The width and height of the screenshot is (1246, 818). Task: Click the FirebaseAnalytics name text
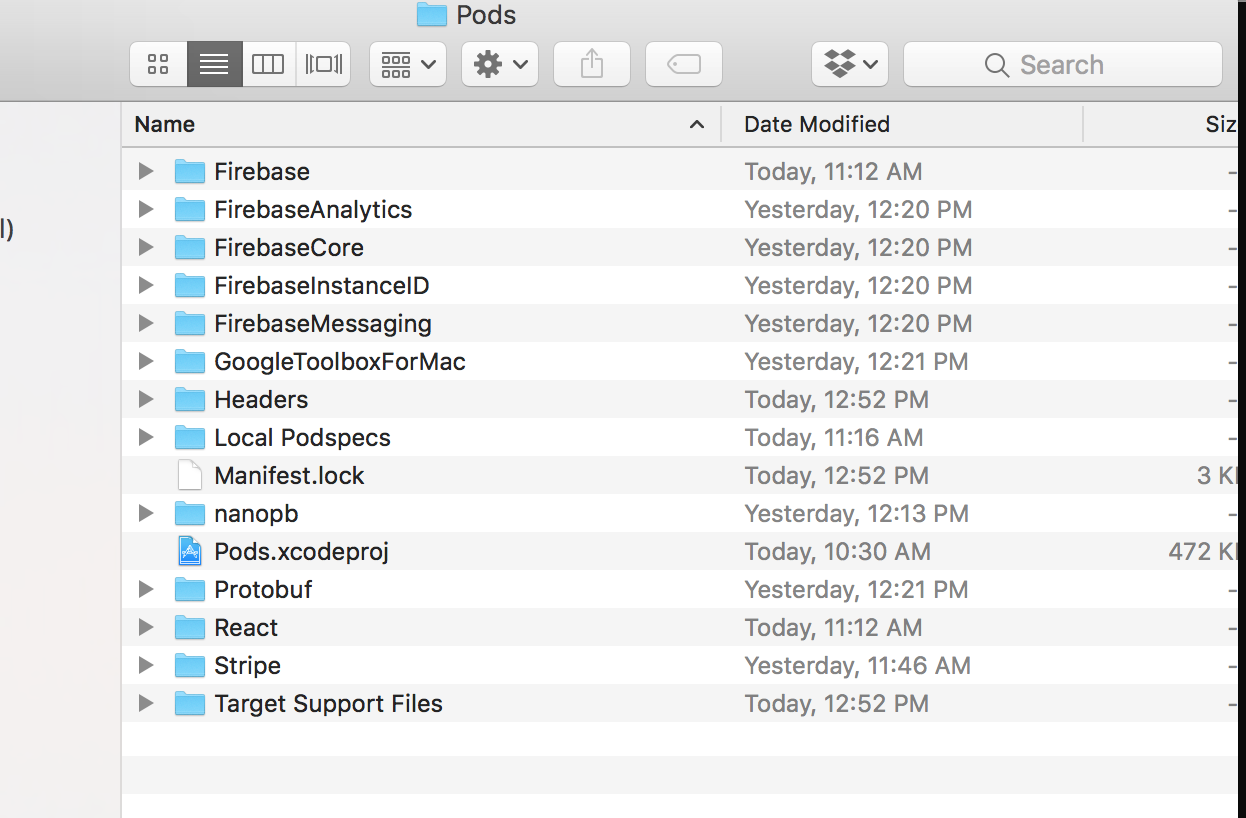point(313,209)
